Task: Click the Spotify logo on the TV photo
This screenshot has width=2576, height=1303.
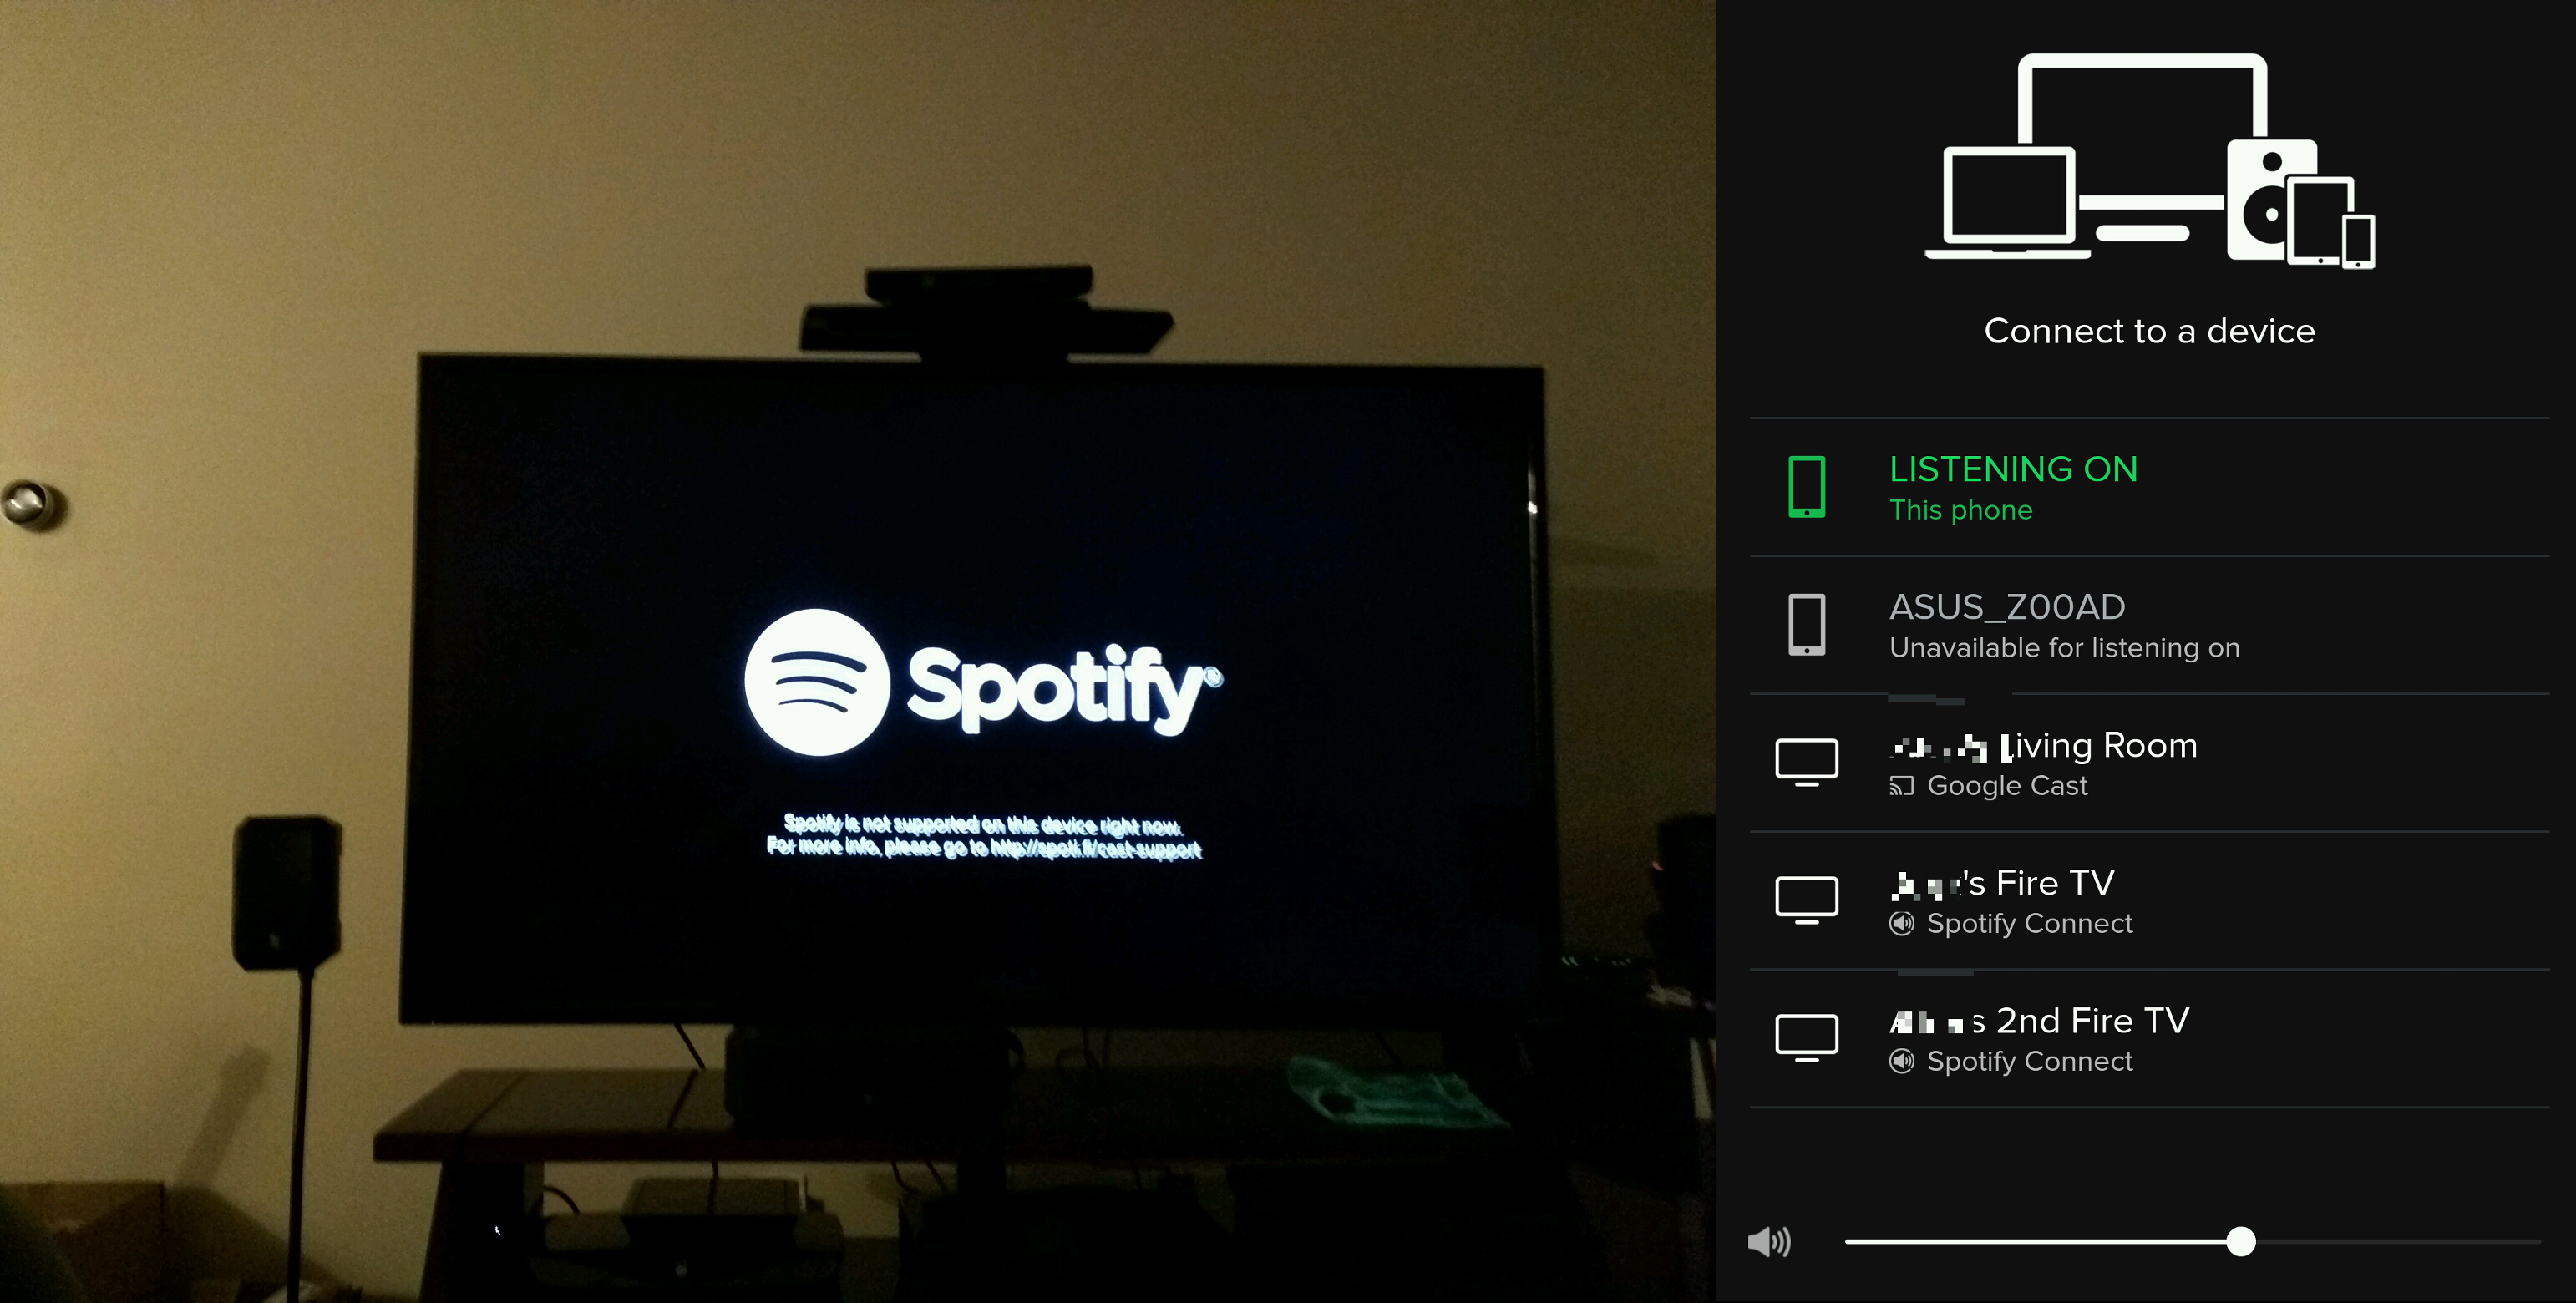Action: 982,684
